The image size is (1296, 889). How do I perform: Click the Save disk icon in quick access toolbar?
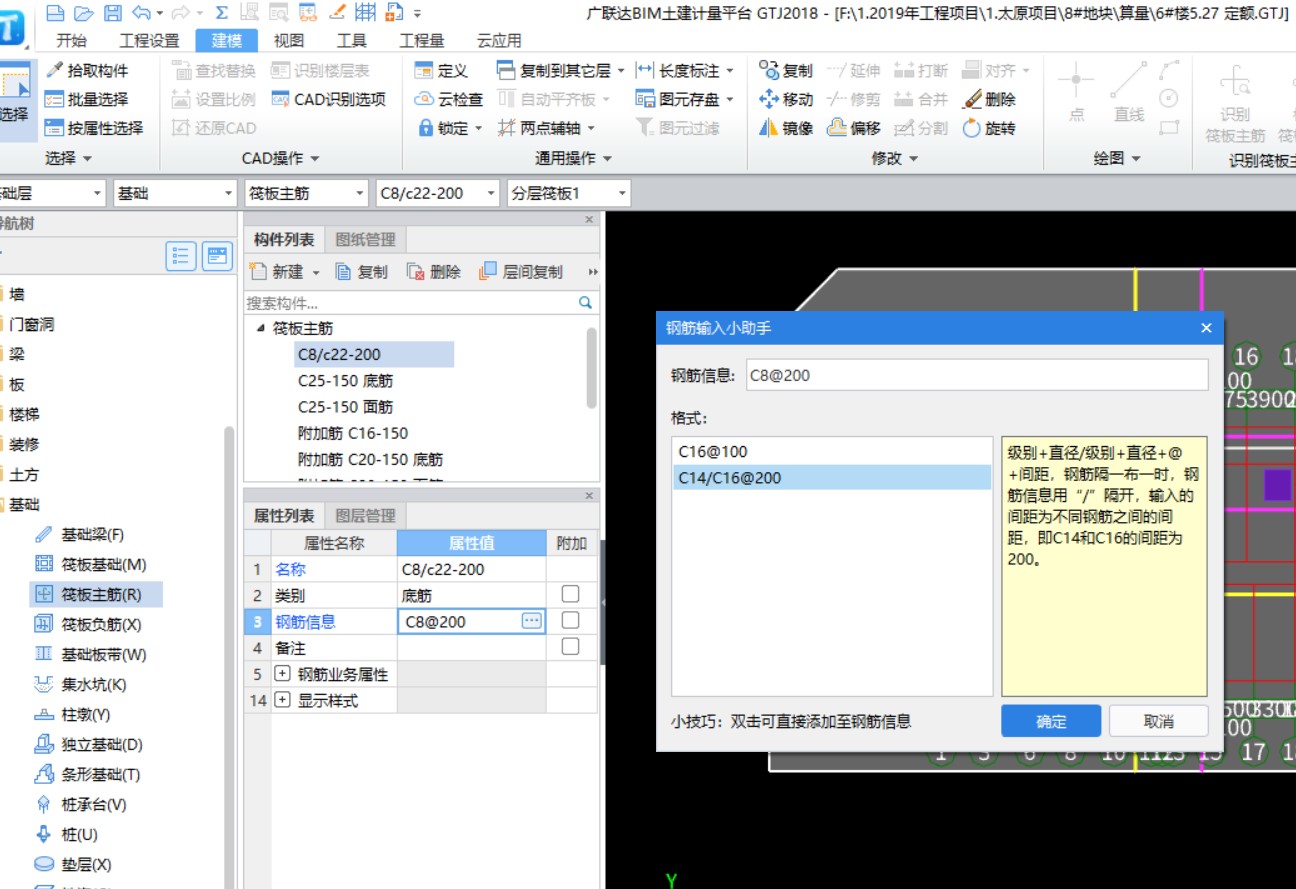point(113,13)
